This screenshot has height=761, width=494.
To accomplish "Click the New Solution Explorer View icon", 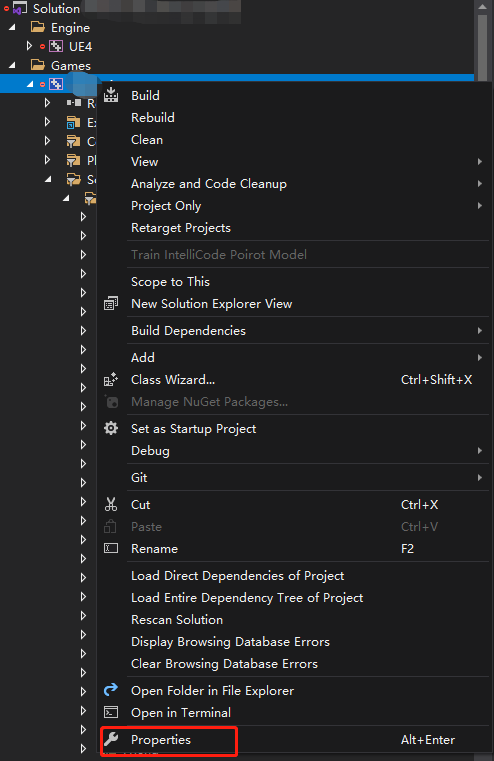I will (111, 303).
